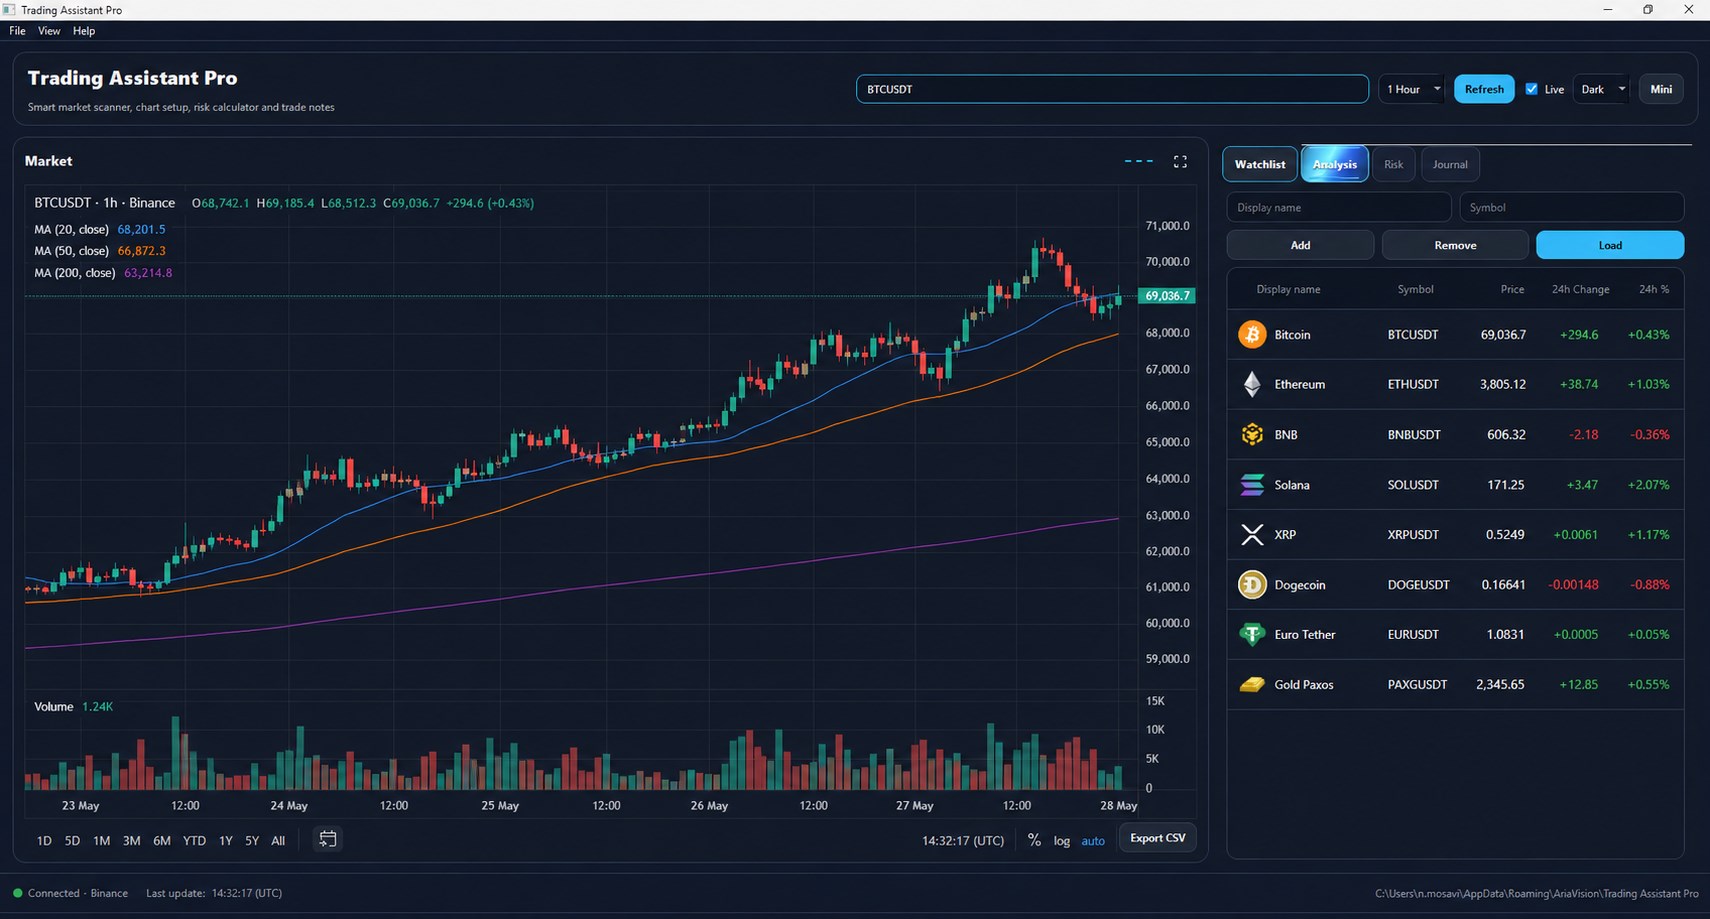Select the 5Y time range
This screenshot has width=1710, height=919.
click(252, 841)
